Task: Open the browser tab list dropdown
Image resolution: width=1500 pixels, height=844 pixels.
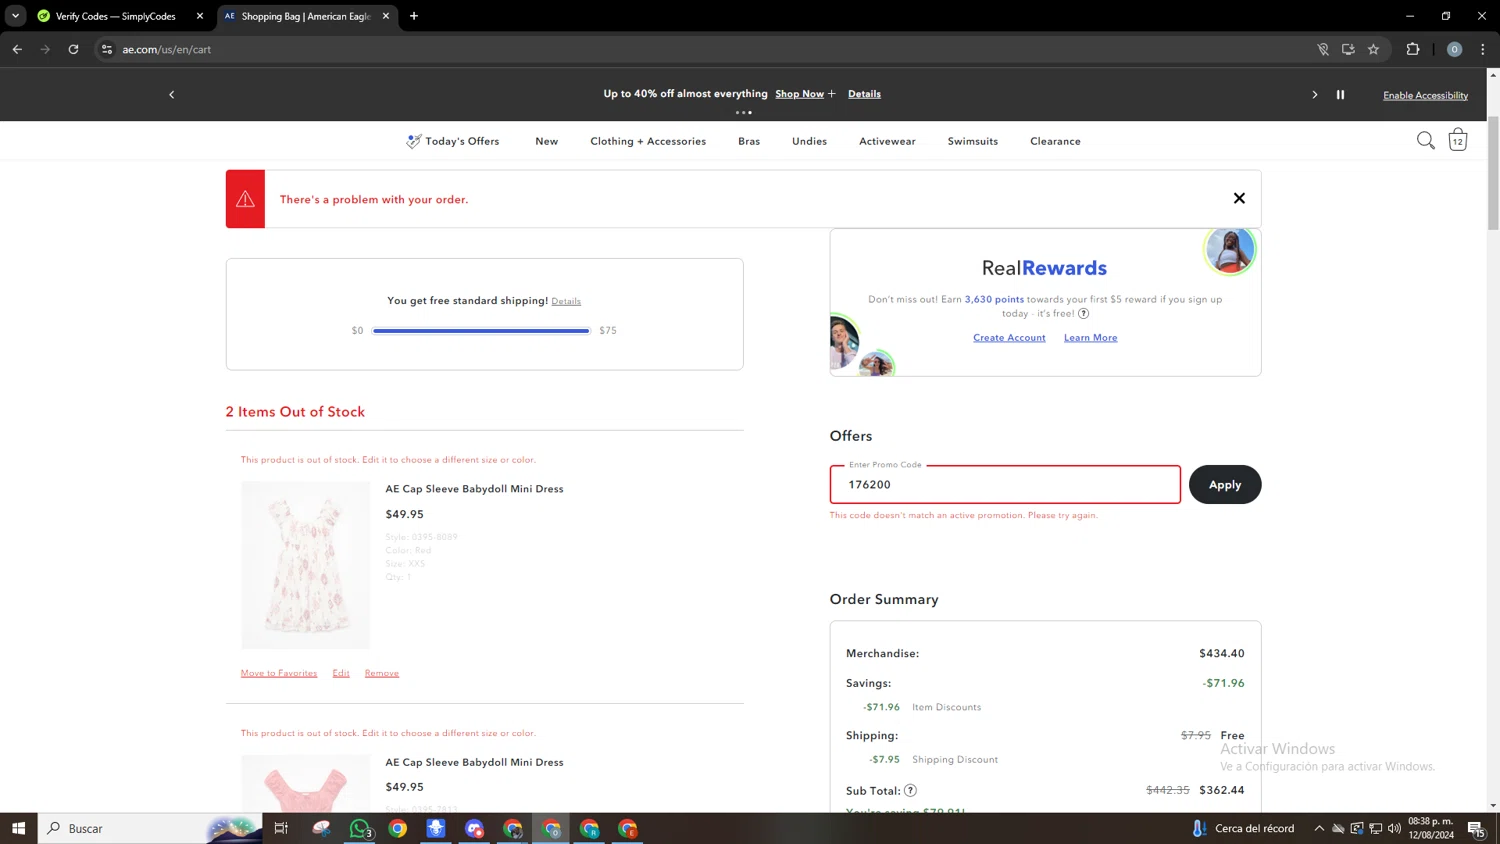Action: [15, 16]
